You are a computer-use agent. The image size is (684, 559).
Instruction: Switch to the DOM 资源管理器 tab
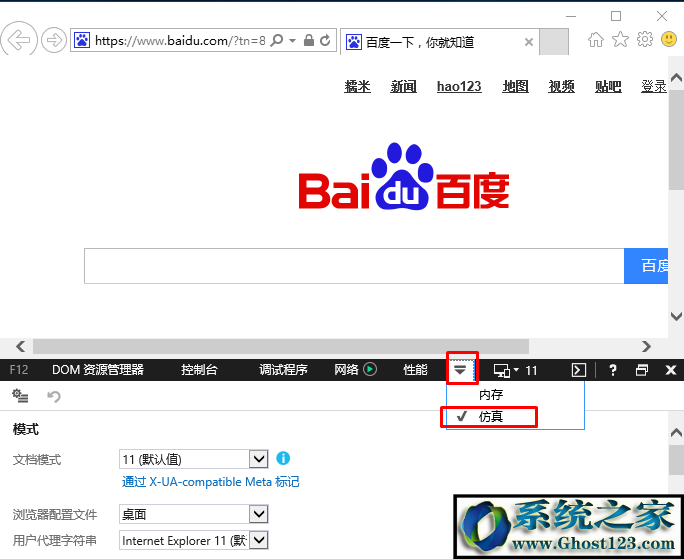tap(98, 370)
